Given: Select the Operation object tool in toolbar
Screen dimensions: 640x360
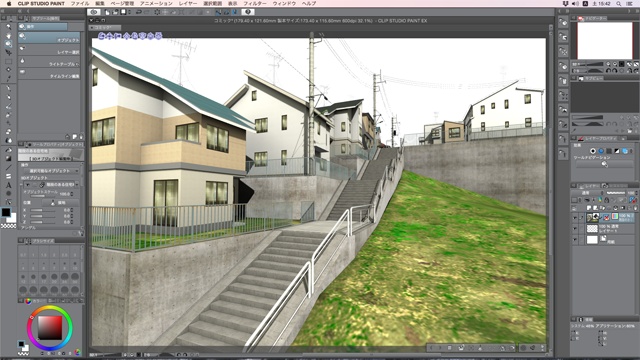Looking at the screenshot, I should tap(8, 44).
